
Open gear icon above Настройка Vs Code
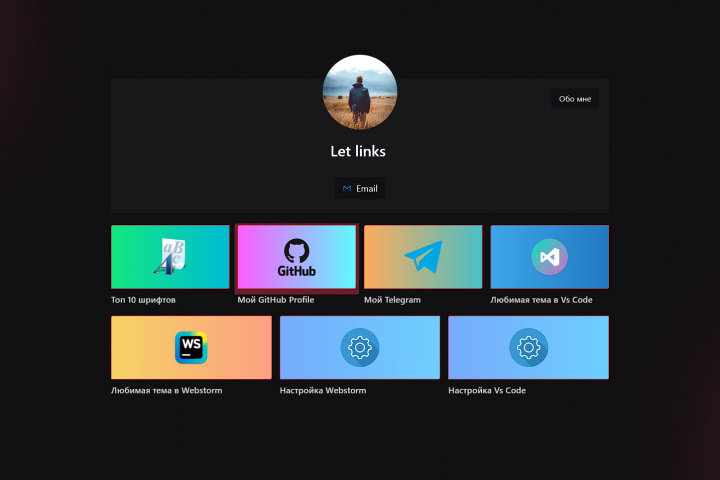[529, 348]
